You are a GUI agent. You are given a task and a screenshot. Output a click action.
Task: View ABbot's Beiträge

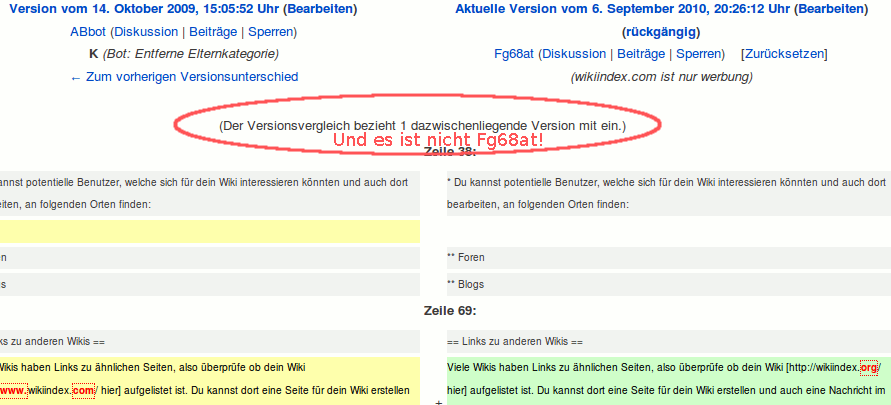tap(213, 32)
